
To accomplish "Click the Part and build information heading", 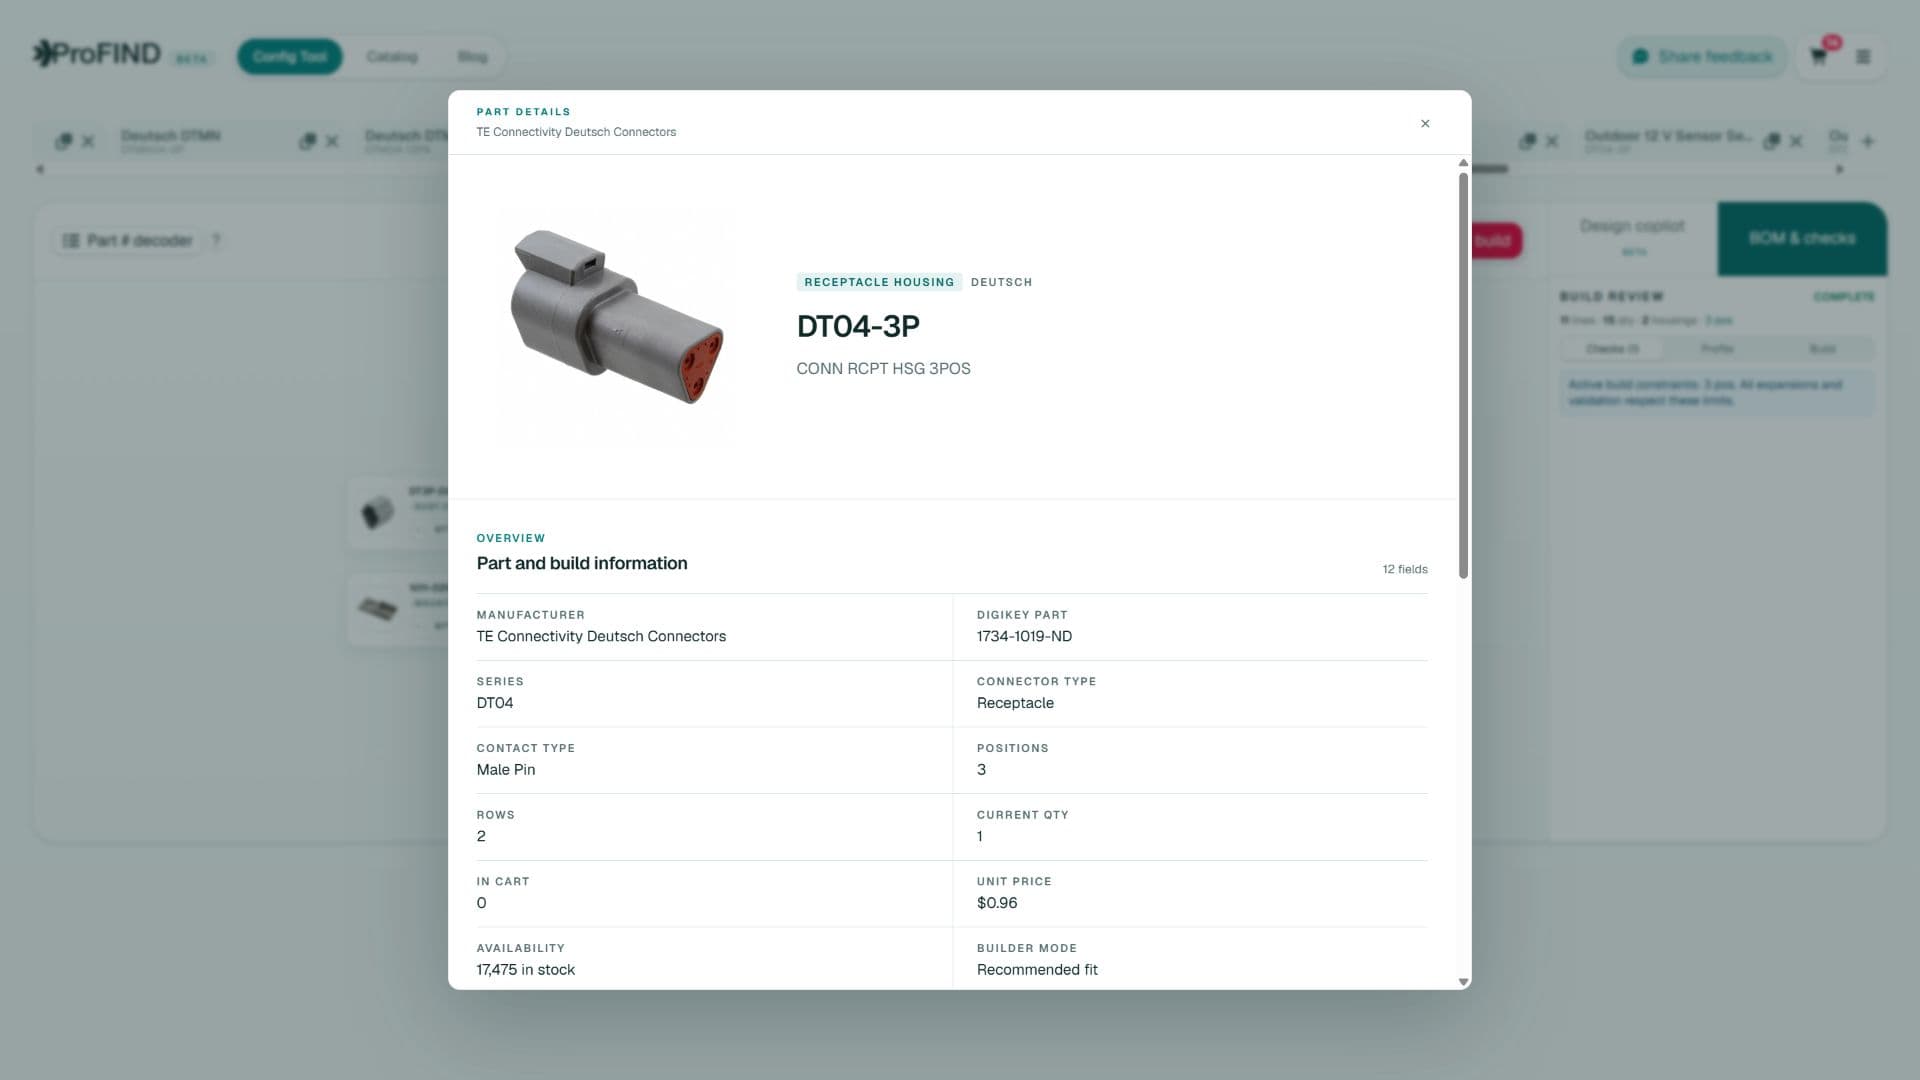I will 582,563.
